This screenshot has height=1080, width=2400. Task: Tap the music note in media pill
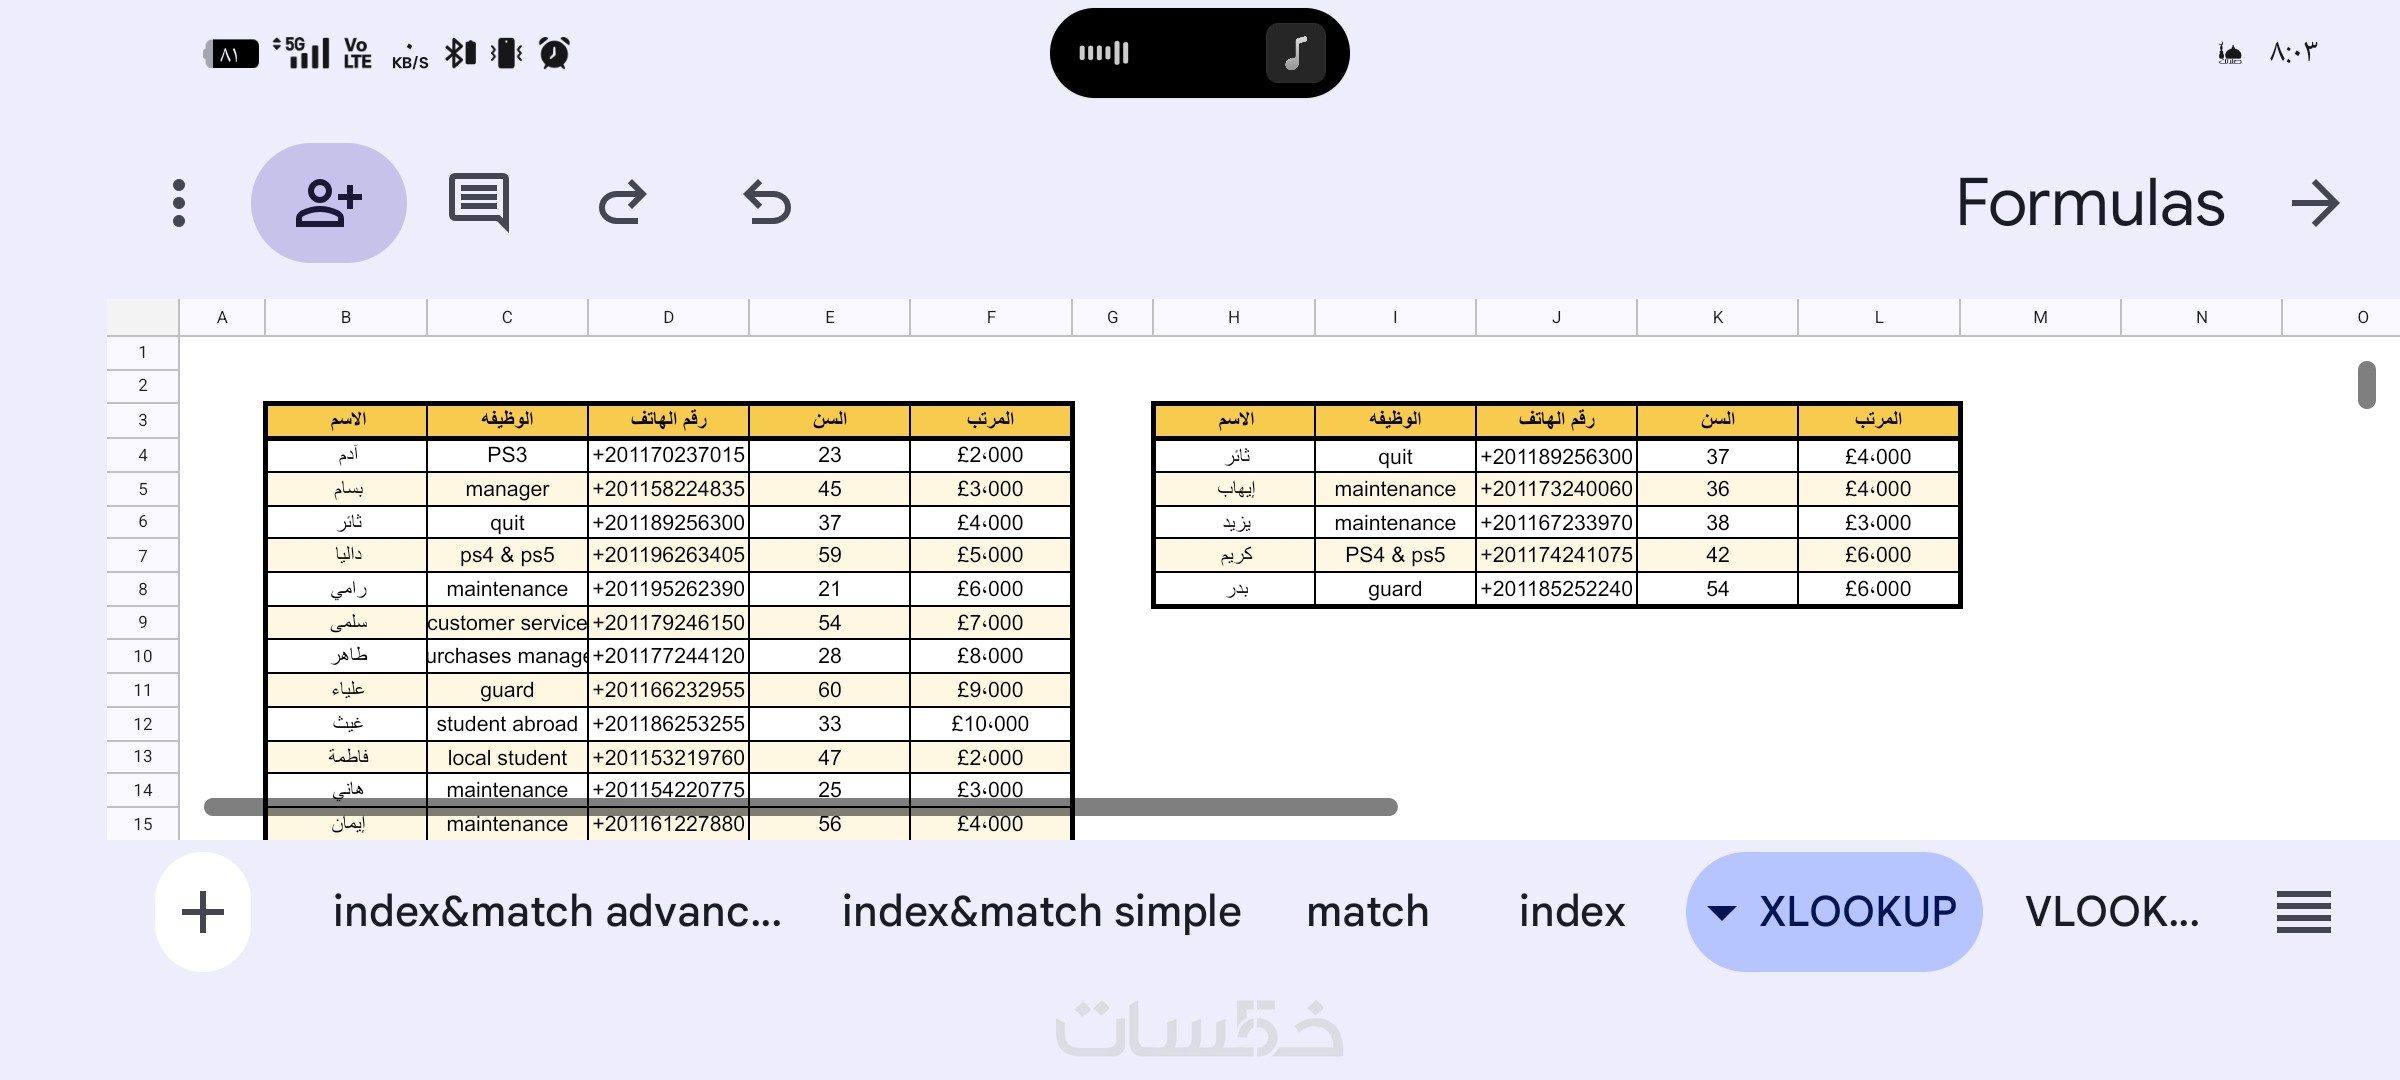point(1295,53)
